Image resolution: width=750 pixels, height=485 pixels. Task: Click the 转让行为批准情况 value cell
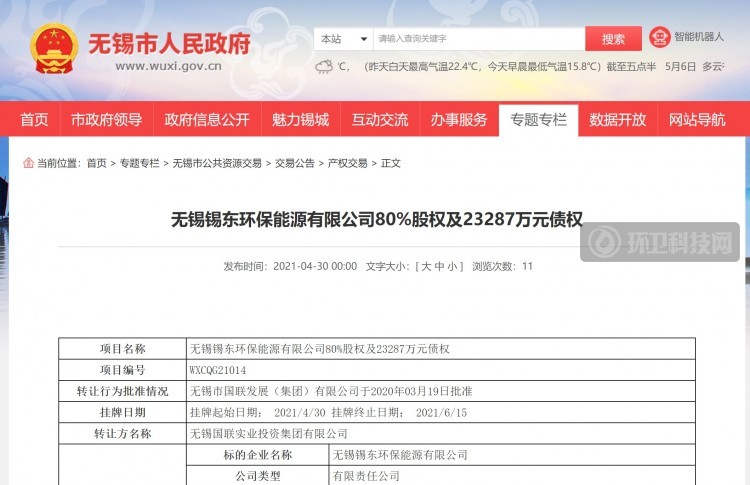441,391
